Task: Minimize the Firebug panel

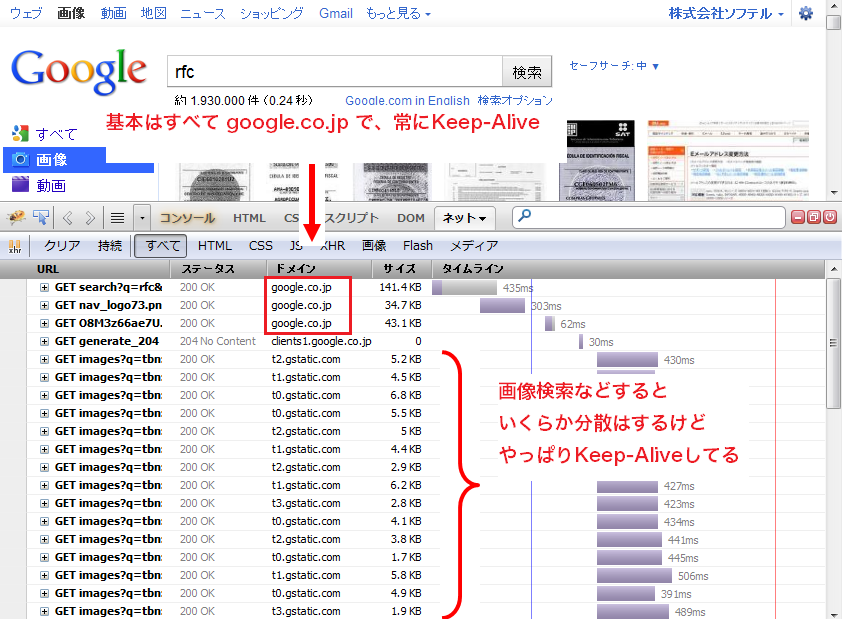Action: [x=798, y=217]
